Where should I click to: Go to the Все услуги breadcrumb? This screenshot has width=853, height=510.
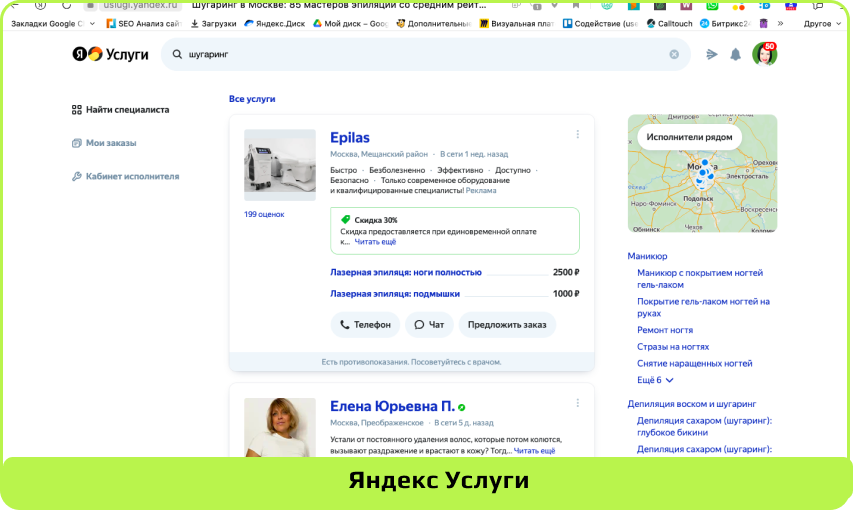click(x=252, y=99)
